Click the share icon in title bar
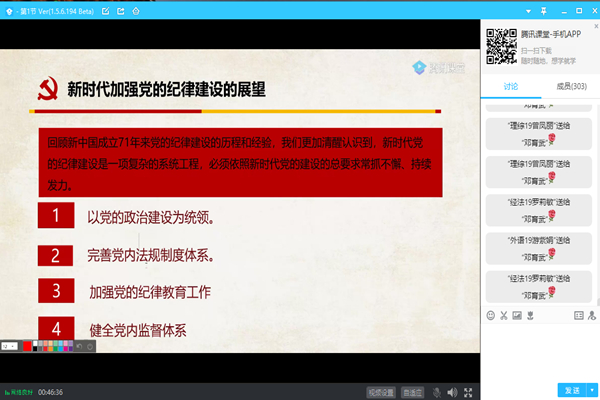 (x=121, y=11)
